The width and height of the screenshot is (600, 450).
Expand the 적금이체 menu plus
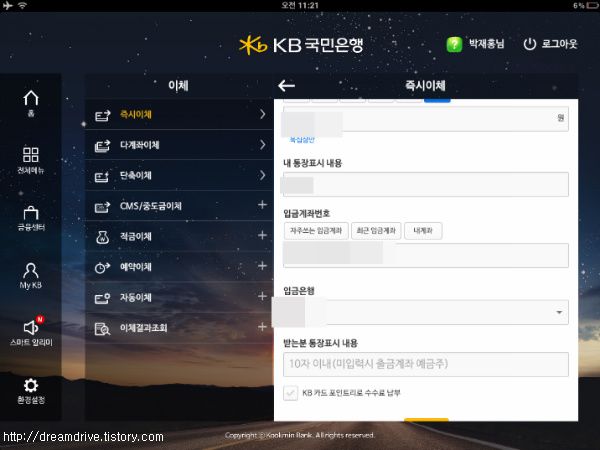pos(262,235)
